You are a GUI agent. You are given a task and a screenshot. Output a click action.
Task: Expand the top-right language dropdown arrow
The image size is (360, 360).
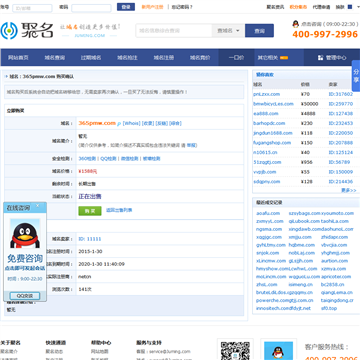(358, 7)
